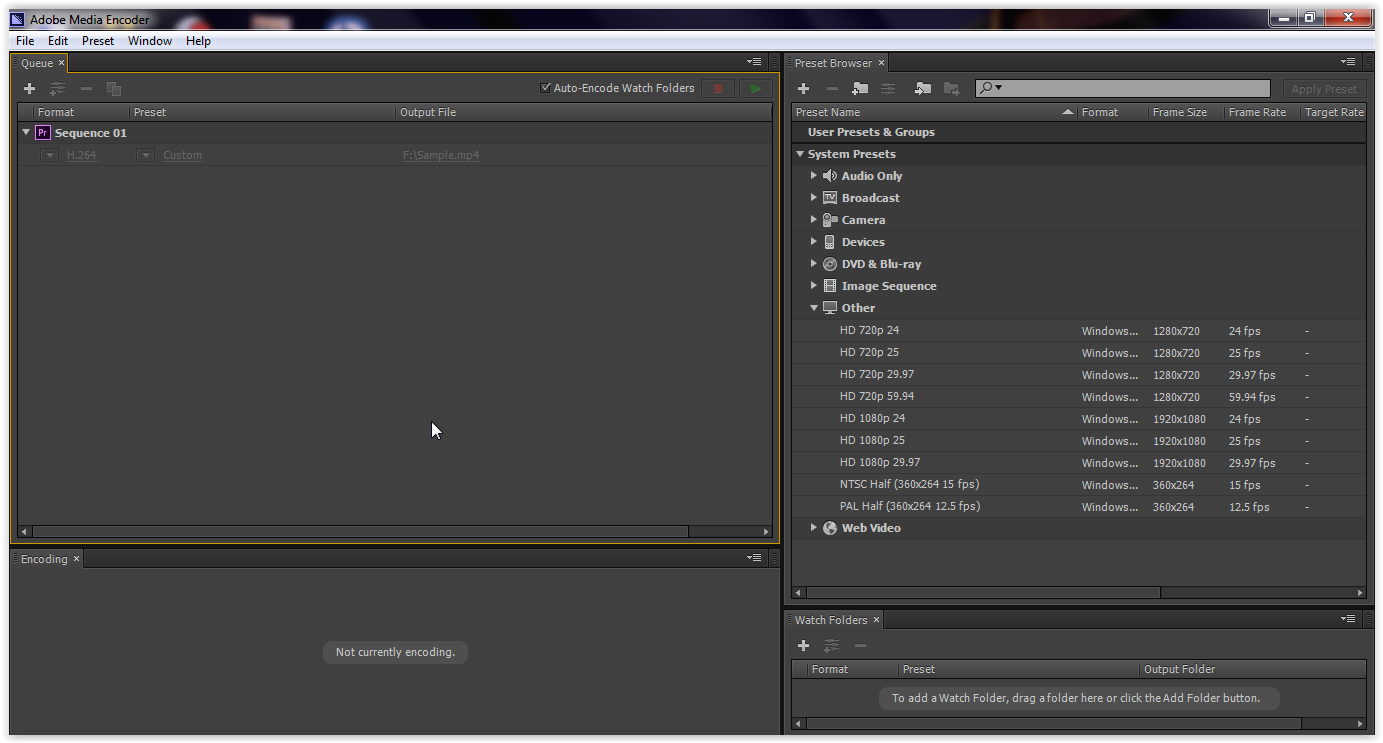Open the Custom preset dropdown
The width and height of the screenshot is (1383, 743).
145,155
